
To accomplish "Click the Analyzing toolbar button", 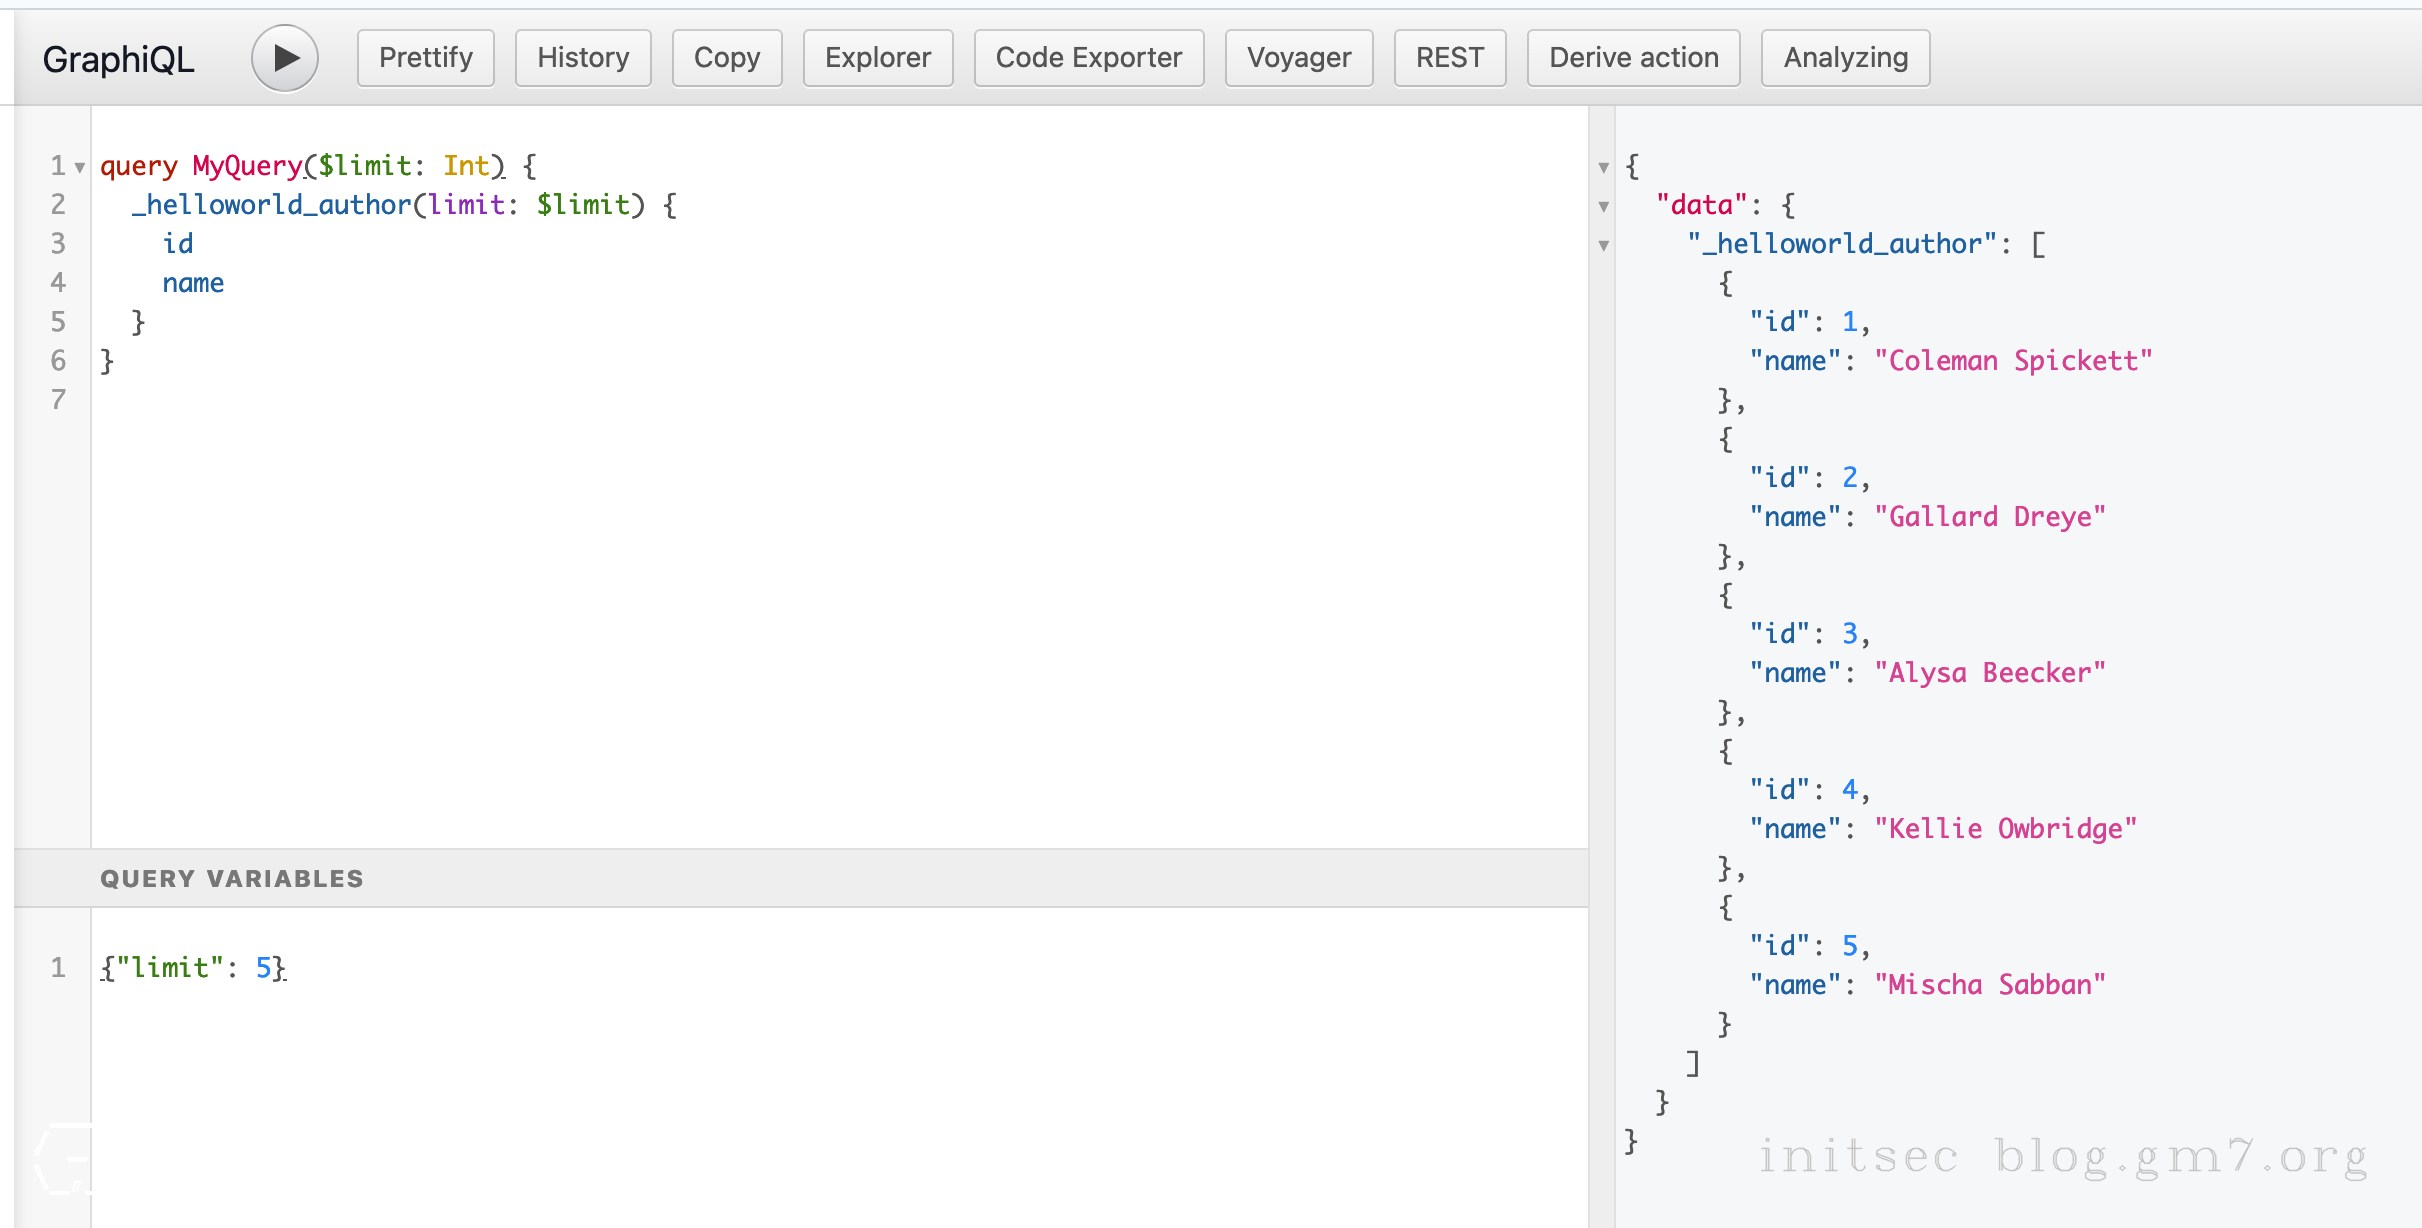I will tap(1845, 58).
